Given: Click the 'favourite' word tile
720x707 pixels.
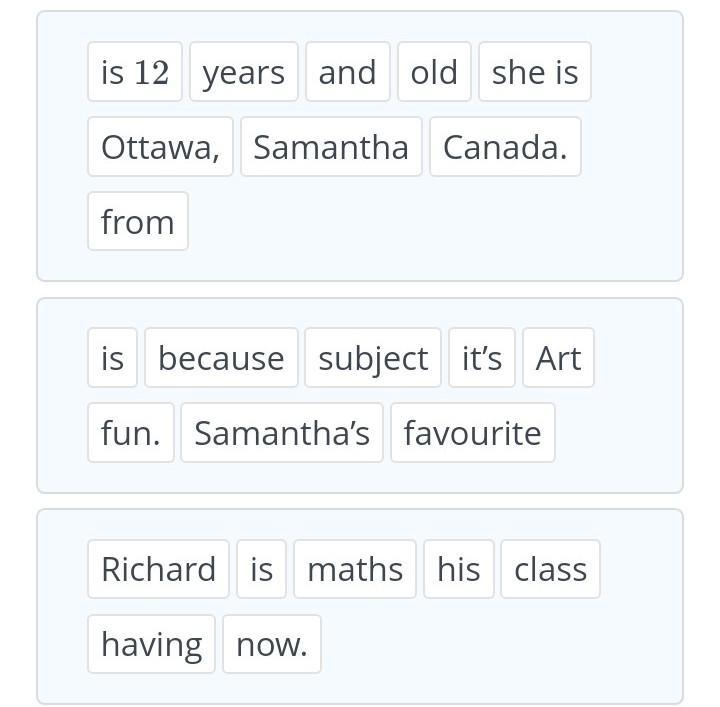Looking at the screenshot, I should coord(473,432).
